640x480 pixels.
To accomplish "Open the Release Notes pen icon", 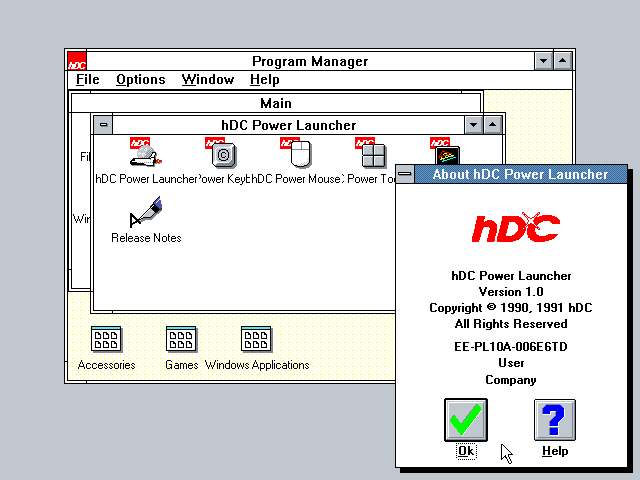I will point(146,212).
